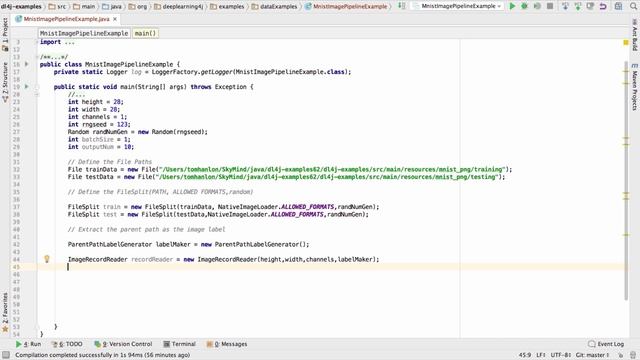Open Search Everywhere magnifier icon

(633, 6)
